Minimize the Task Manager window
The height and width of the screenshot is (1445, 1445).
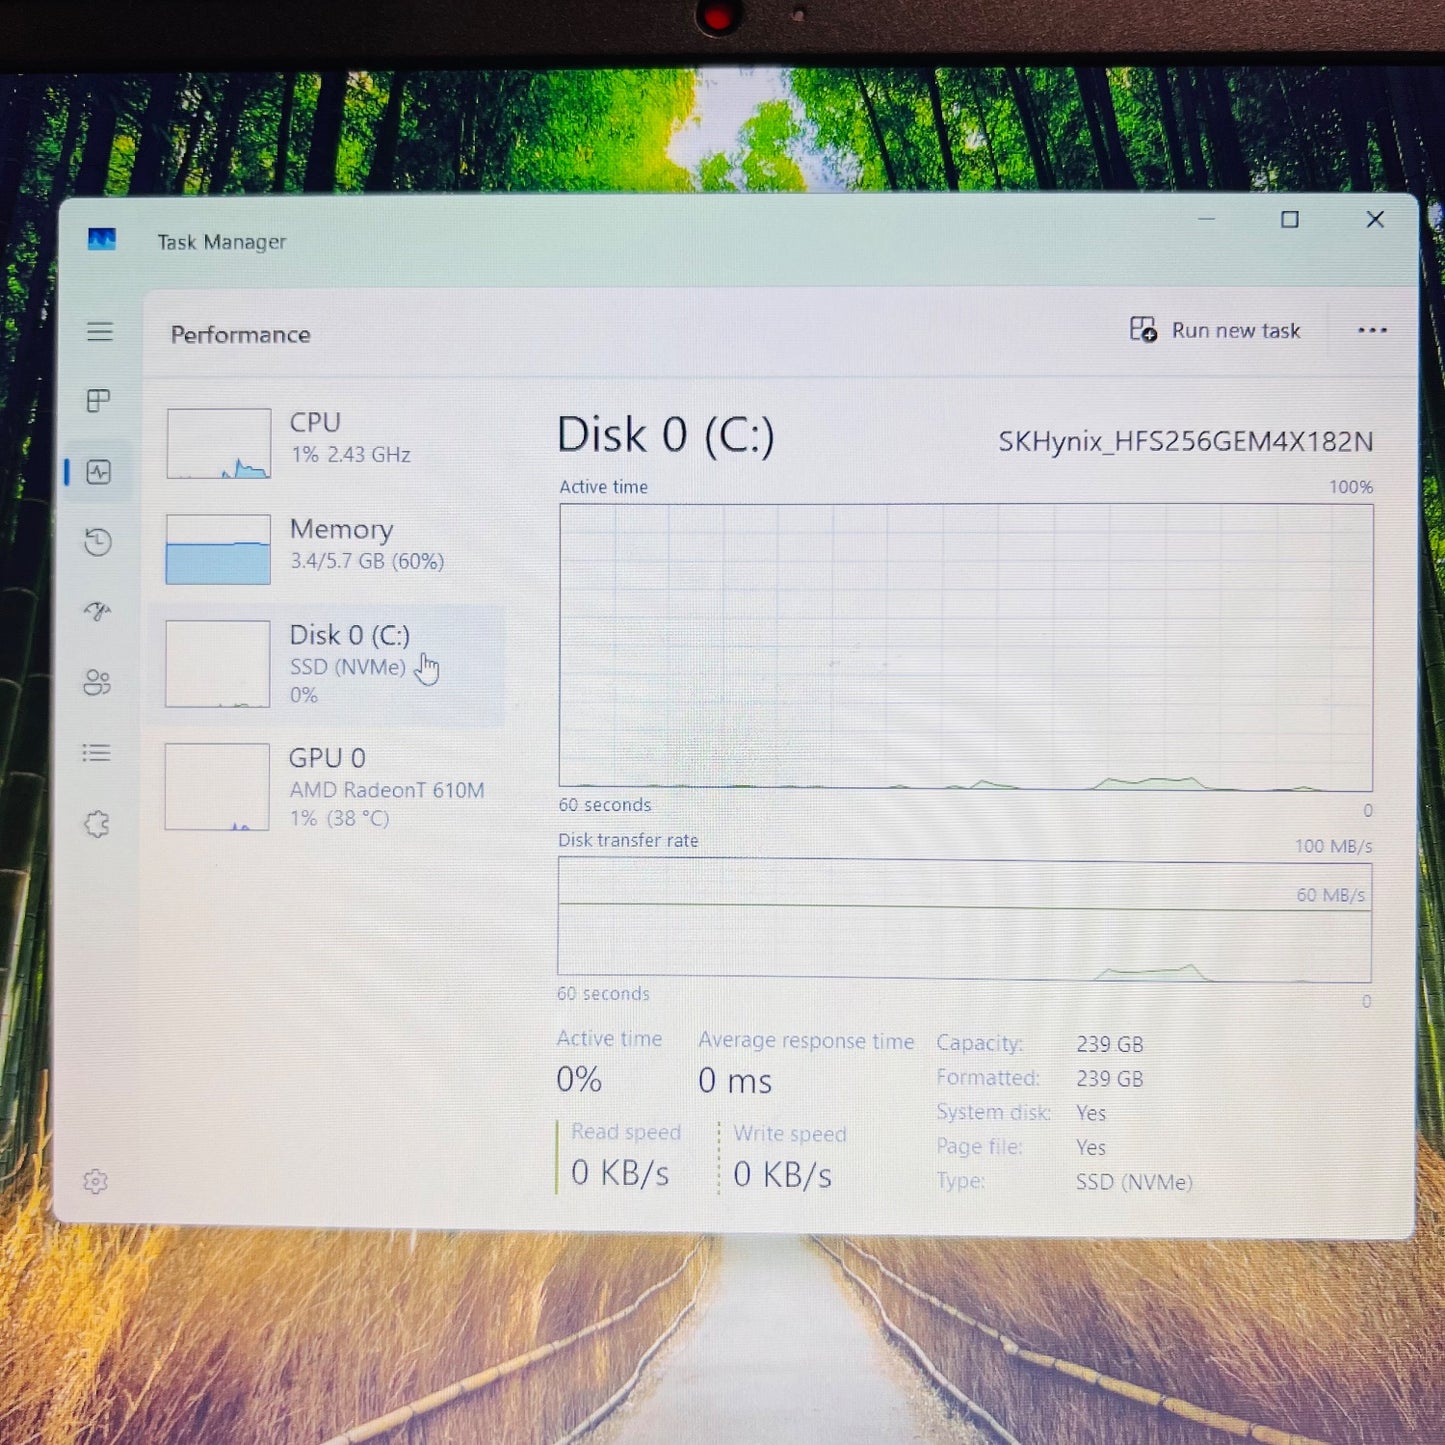pyautogui.click(x=1206, y=219)
